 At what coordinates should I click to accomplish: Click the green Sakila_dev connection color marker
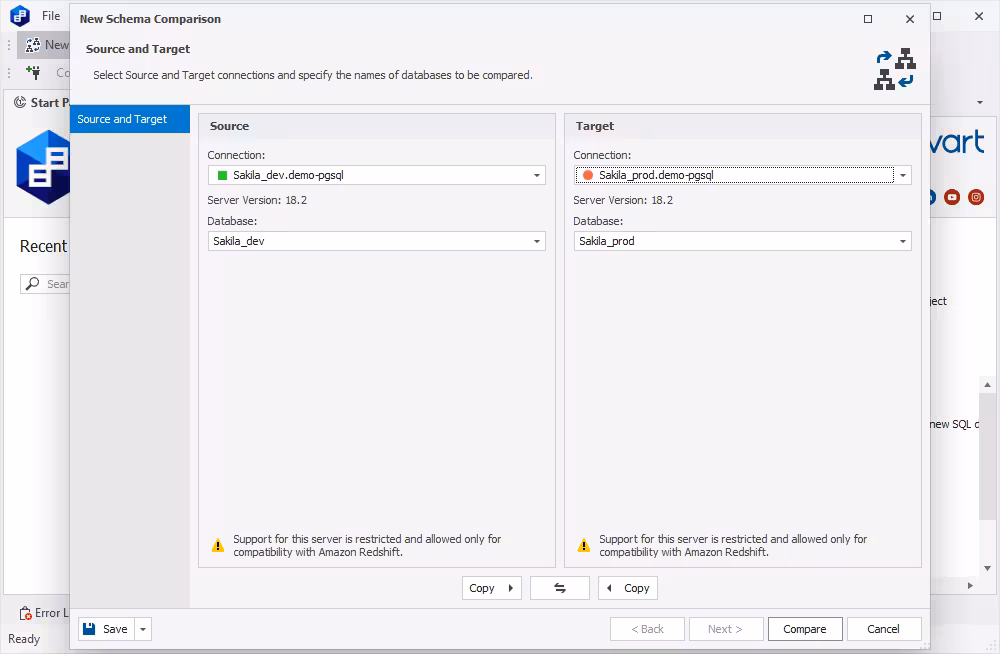[x=223, y=175]
